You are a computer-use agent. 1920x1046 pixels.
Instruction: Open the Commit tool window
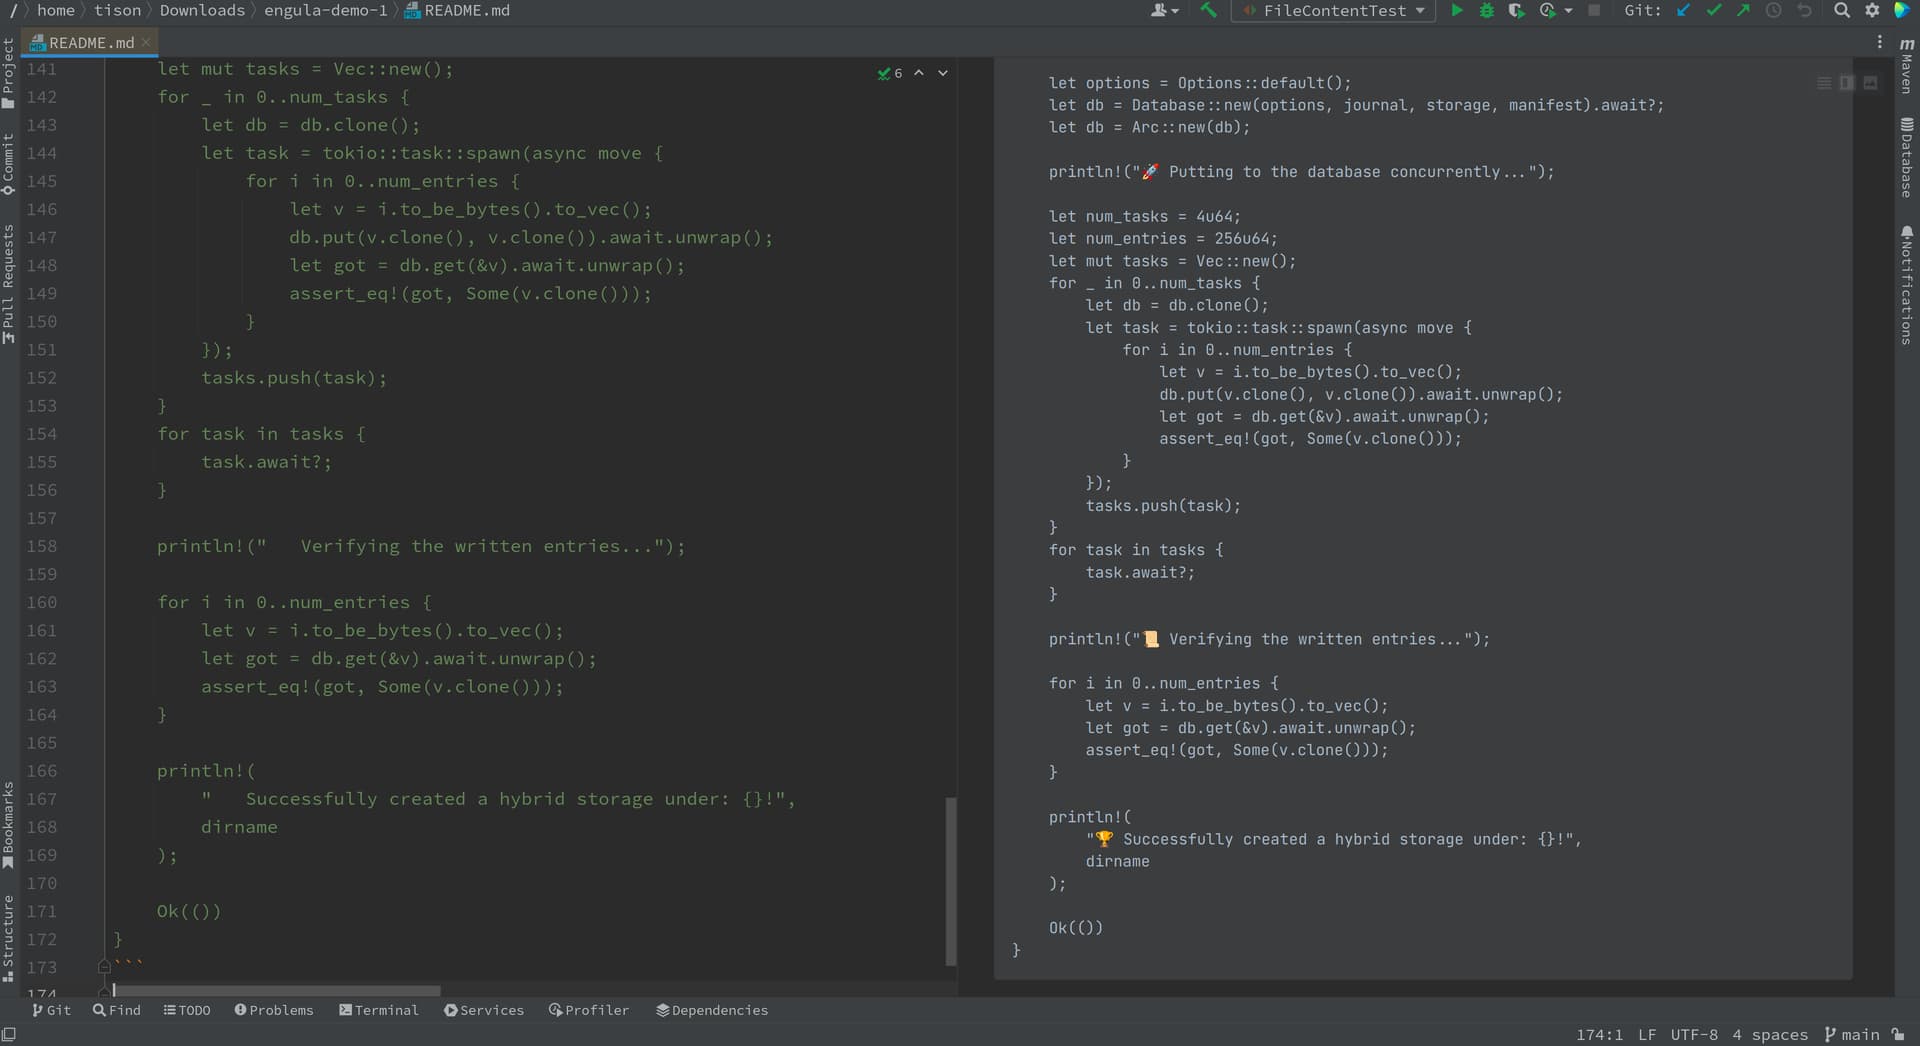(8, 165)
